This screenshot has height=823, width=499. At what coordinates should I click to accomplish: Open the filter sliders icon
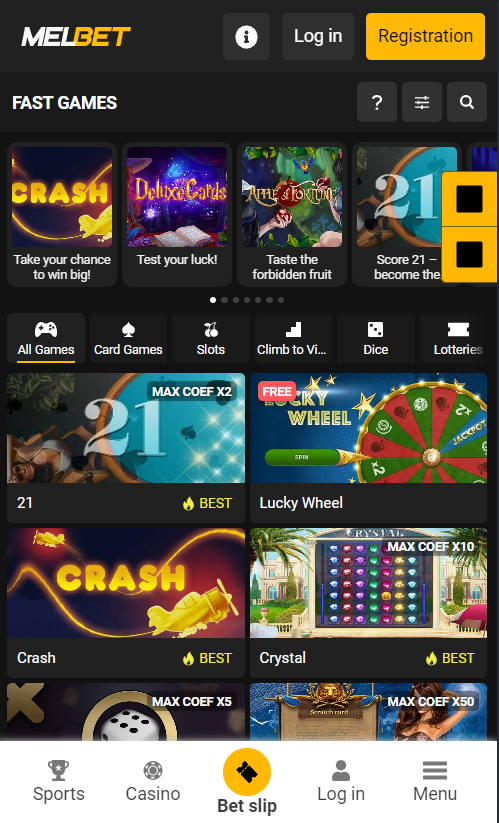pyautogui.click(x=422, y=102)
